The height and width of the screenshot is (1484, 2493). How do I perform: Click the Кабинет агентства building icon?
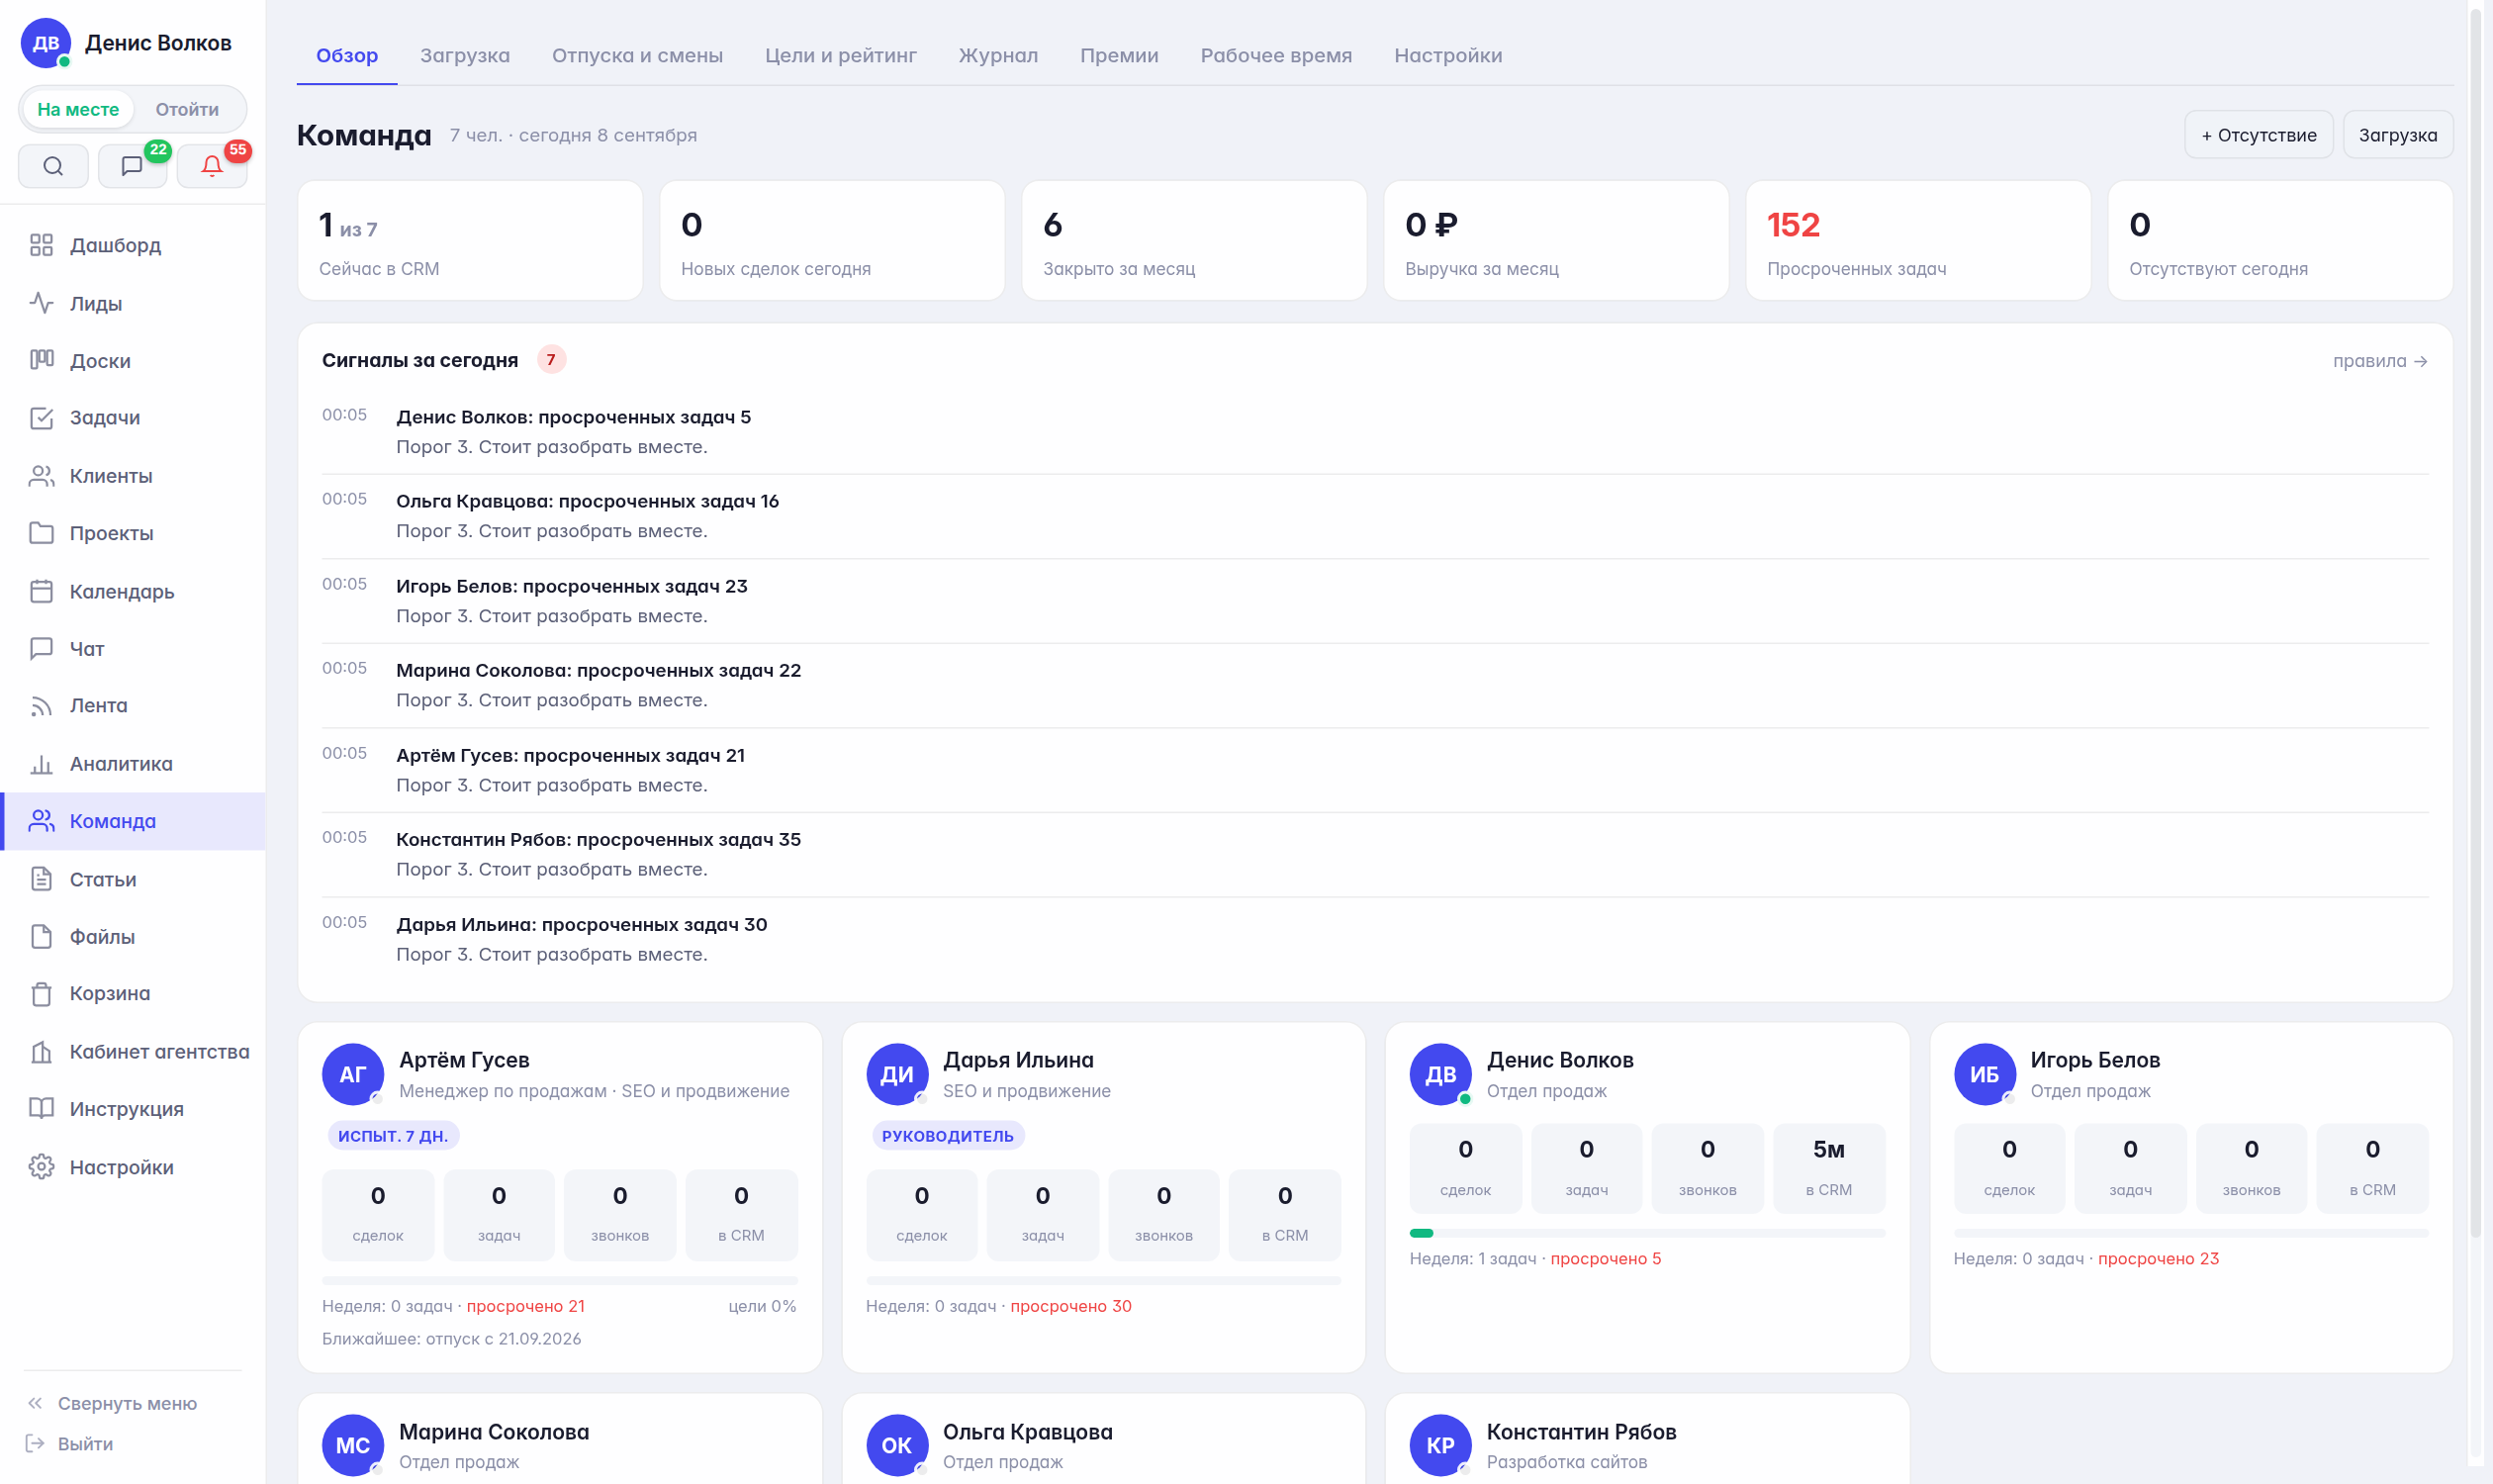coord(41,1052)
